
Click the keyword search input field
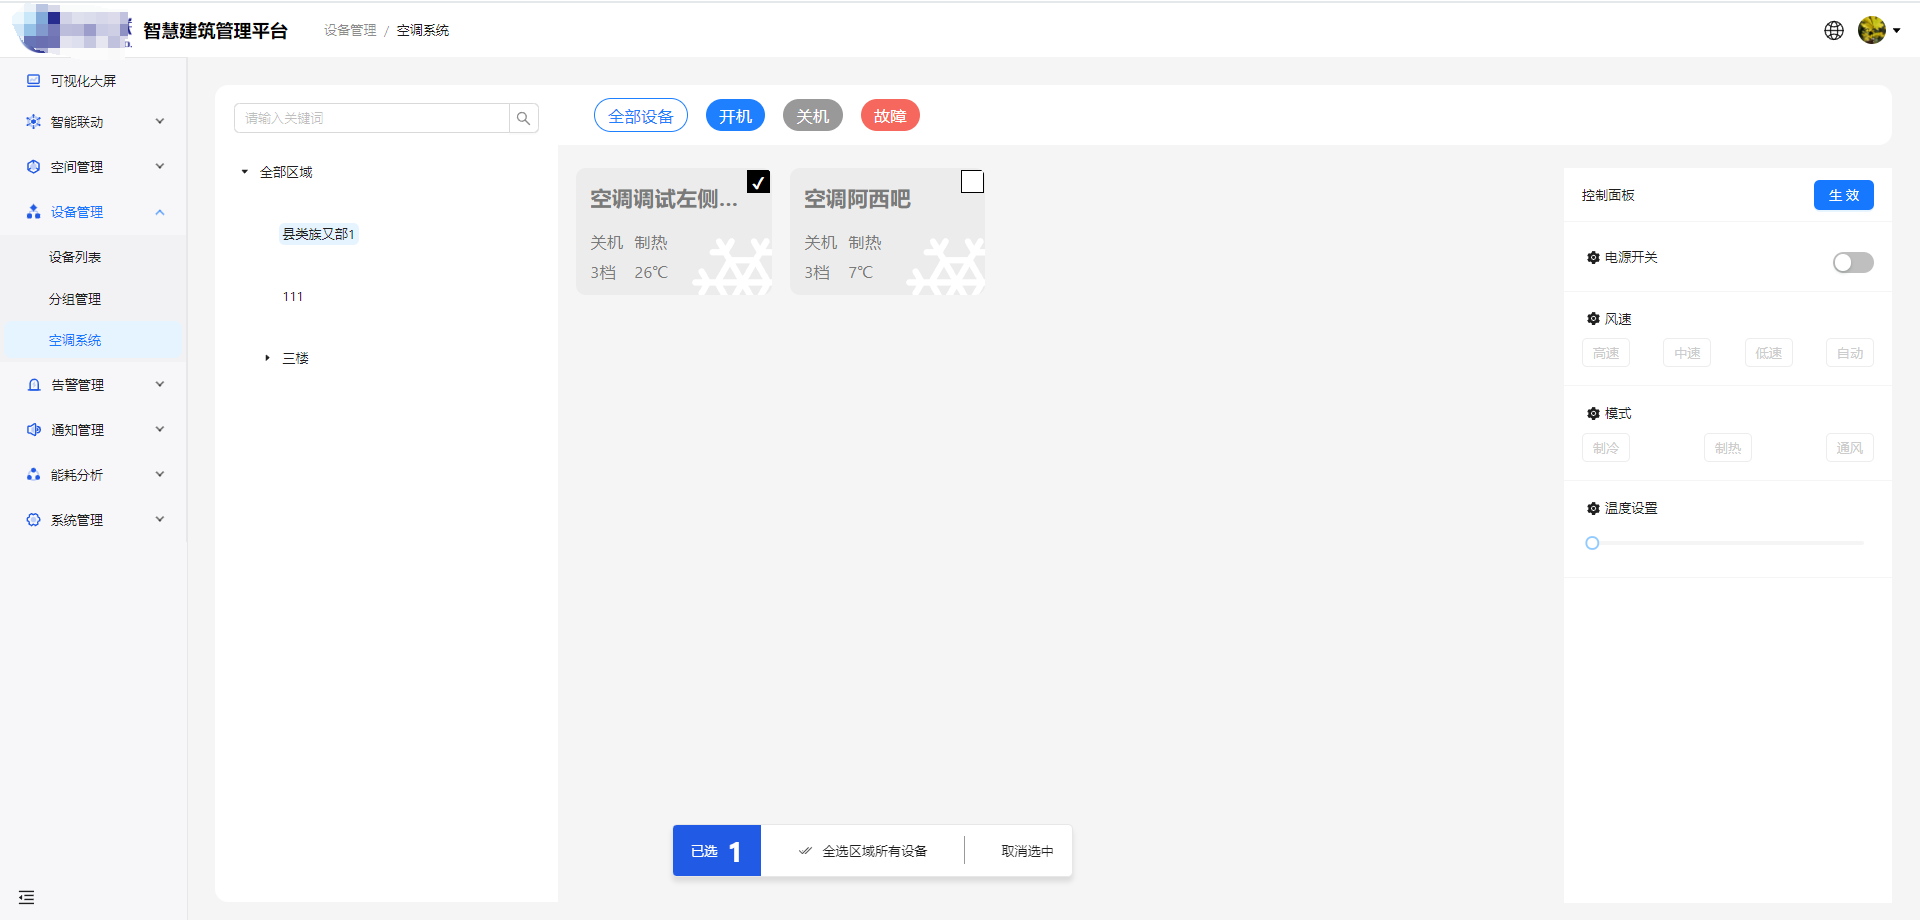click(372, 118)
